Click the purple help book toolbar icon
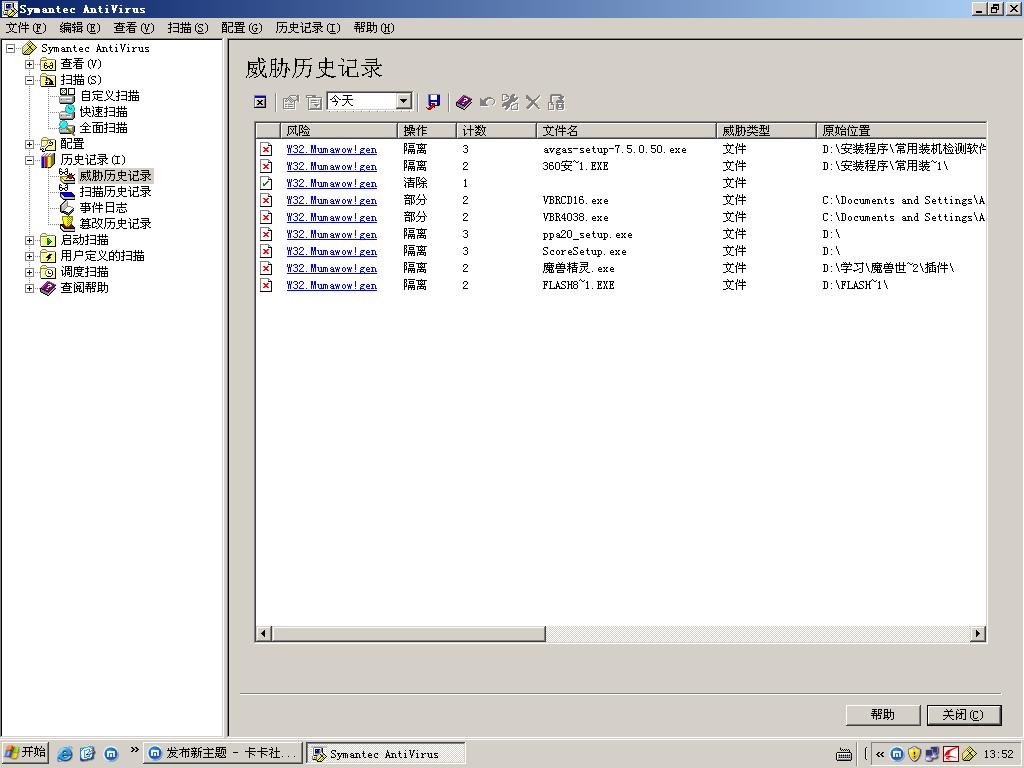This screenshot has height=768, width=1024. [x=463, y=102]
